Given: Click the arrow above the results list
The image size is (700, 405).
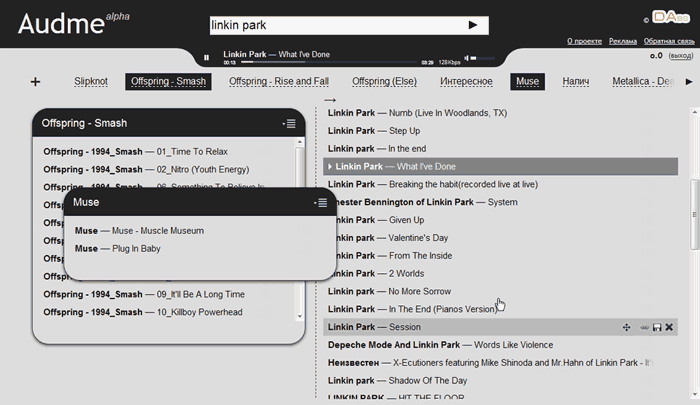Looking at the screenshot, I should 330,102.
